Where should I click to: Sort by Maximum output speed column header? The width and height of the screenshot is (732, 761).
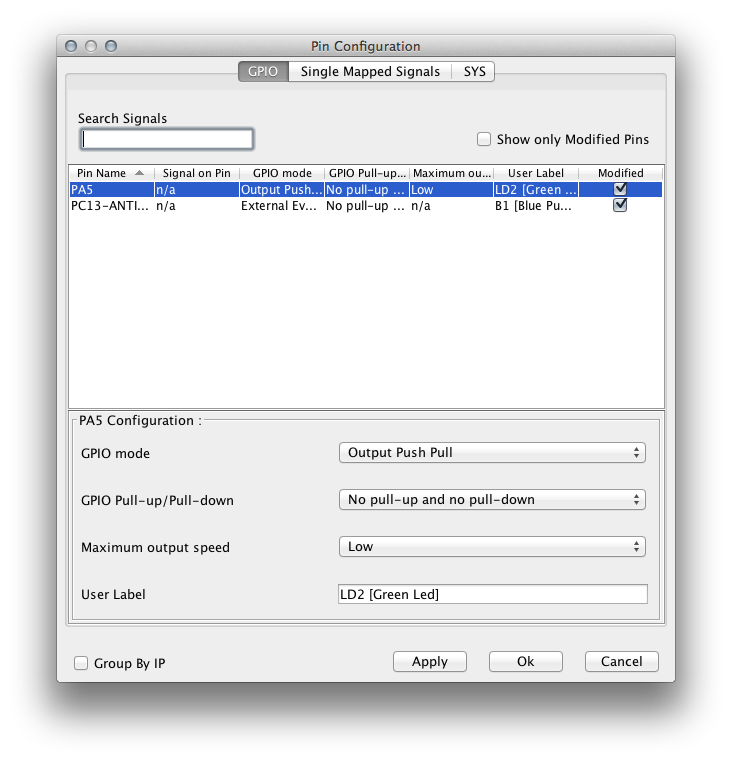click(452, 173)
